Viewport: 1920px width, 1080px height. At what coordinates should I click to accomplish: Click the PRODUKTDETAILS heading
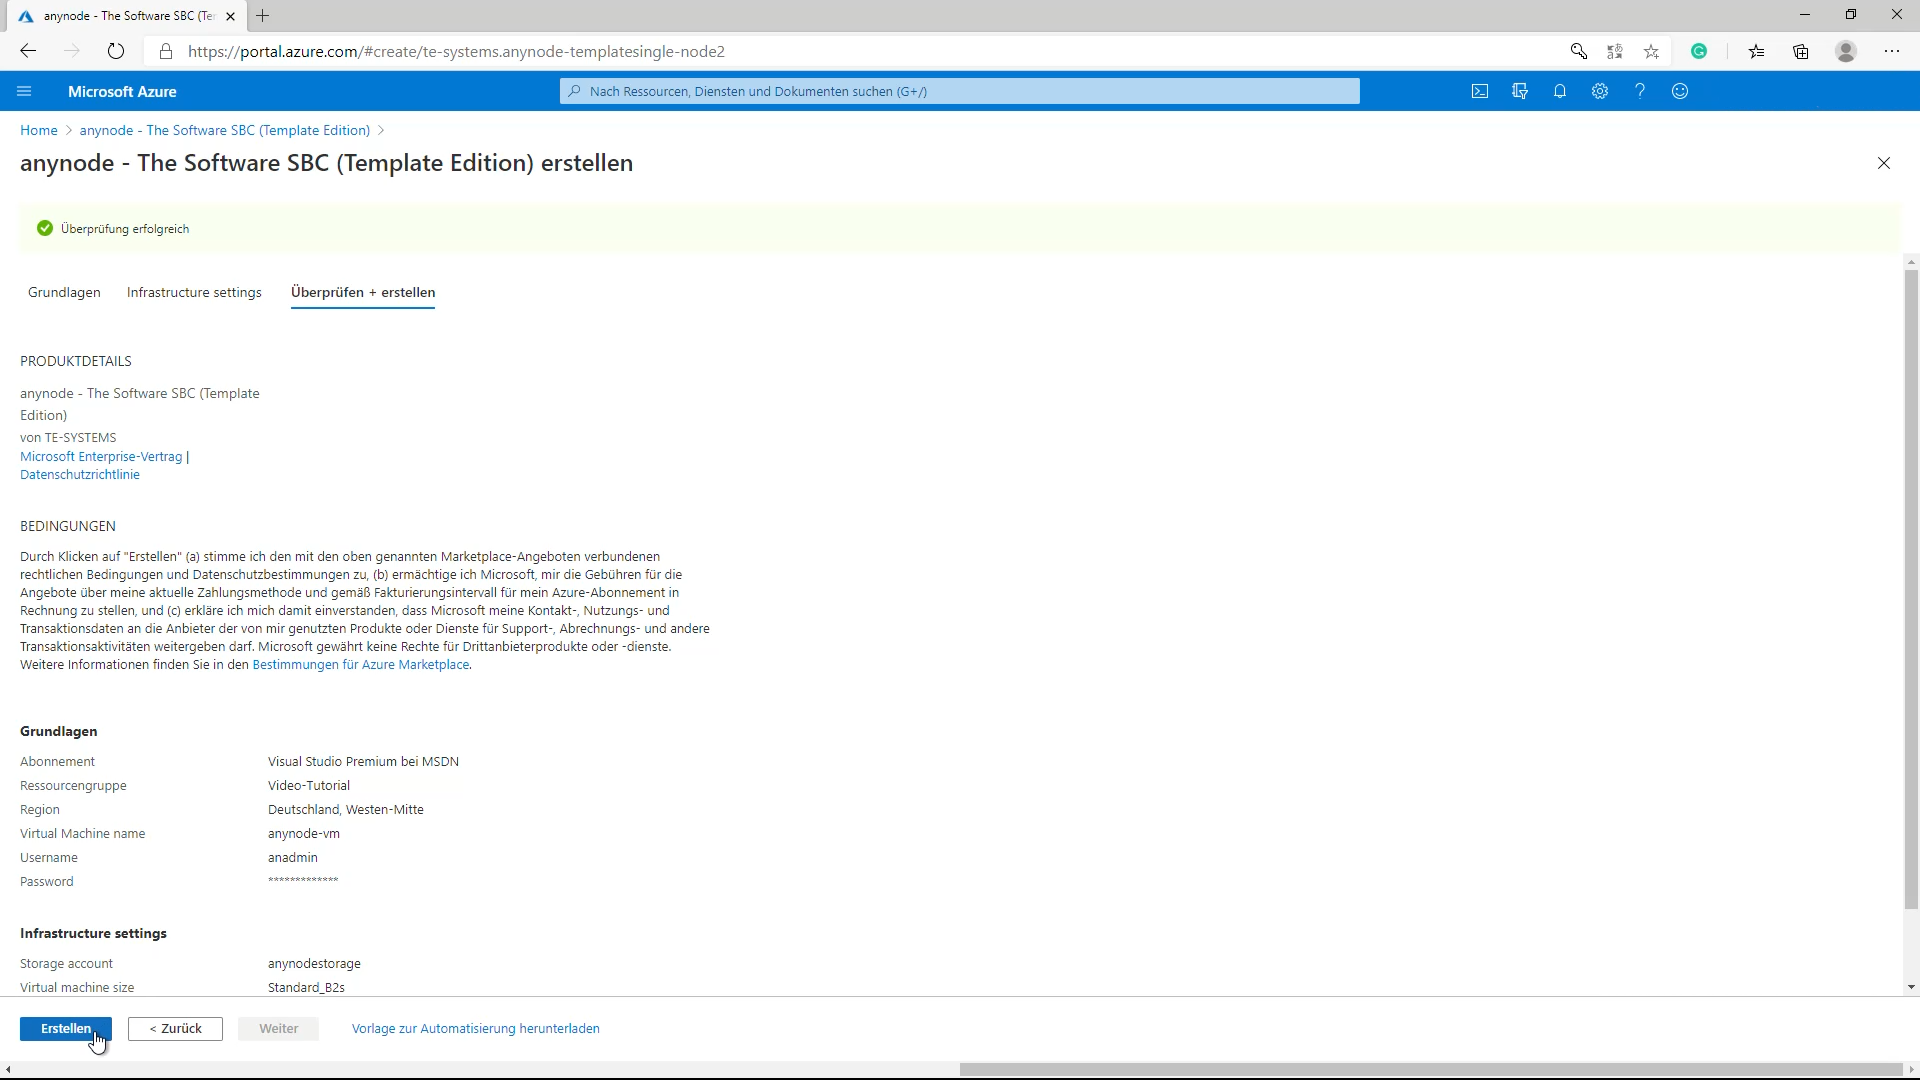(x=76, y=361)
